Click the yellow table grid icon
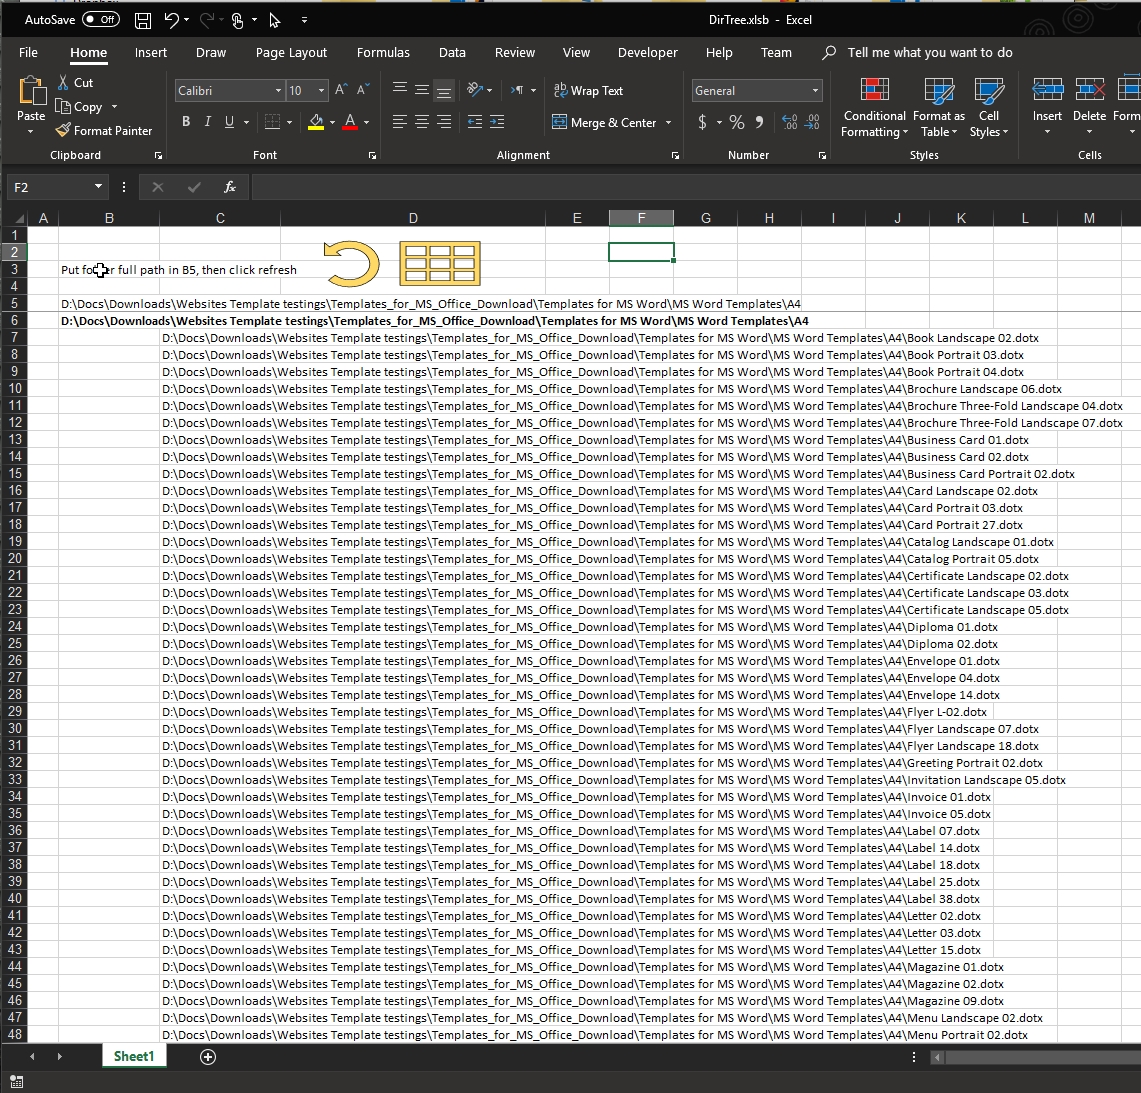 coord(439,264)
